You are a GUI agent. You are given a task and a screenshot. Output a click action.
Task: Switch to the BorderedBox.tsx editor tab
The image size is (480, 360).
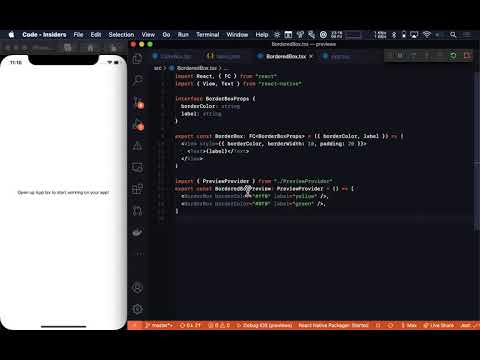[285, 56]
